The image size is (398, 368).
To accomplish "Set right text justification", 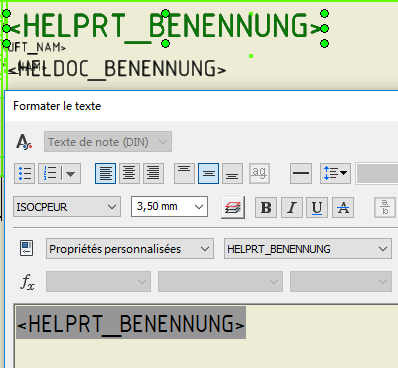I will click(153, 173).
